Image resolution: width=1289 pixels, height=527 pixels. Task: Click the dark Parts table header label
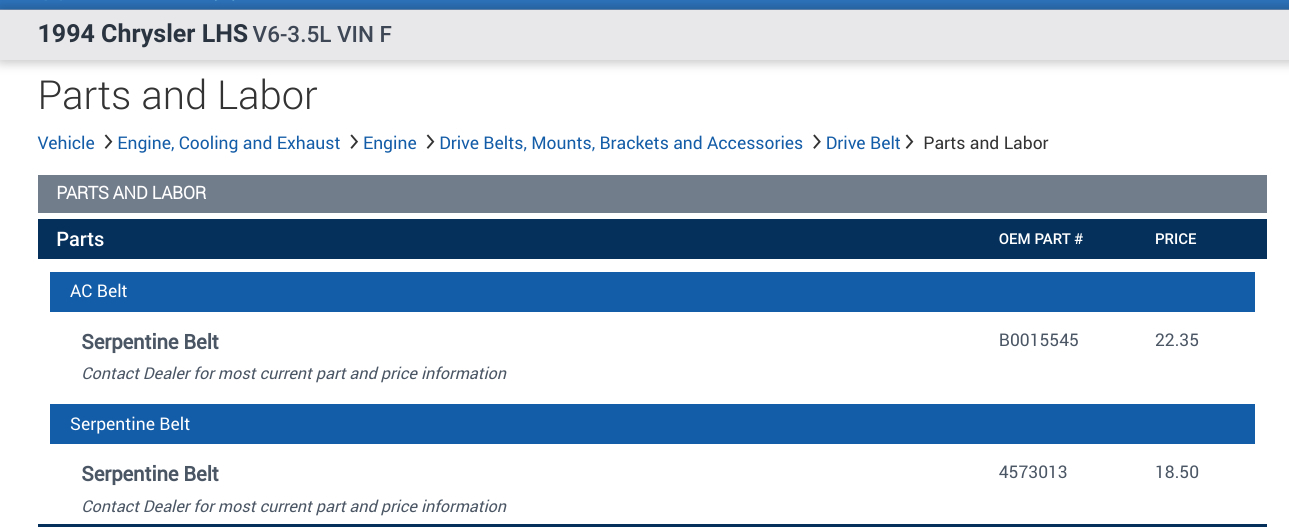tap(80, 239)
